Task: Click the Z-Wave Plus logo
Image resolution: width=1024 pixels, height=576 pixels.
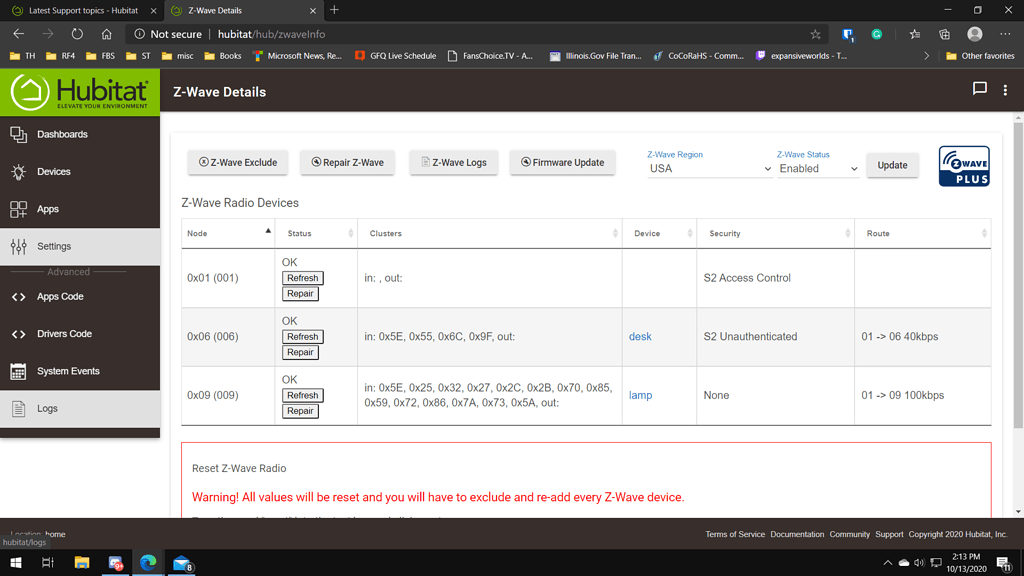Action: click(964, 166)
